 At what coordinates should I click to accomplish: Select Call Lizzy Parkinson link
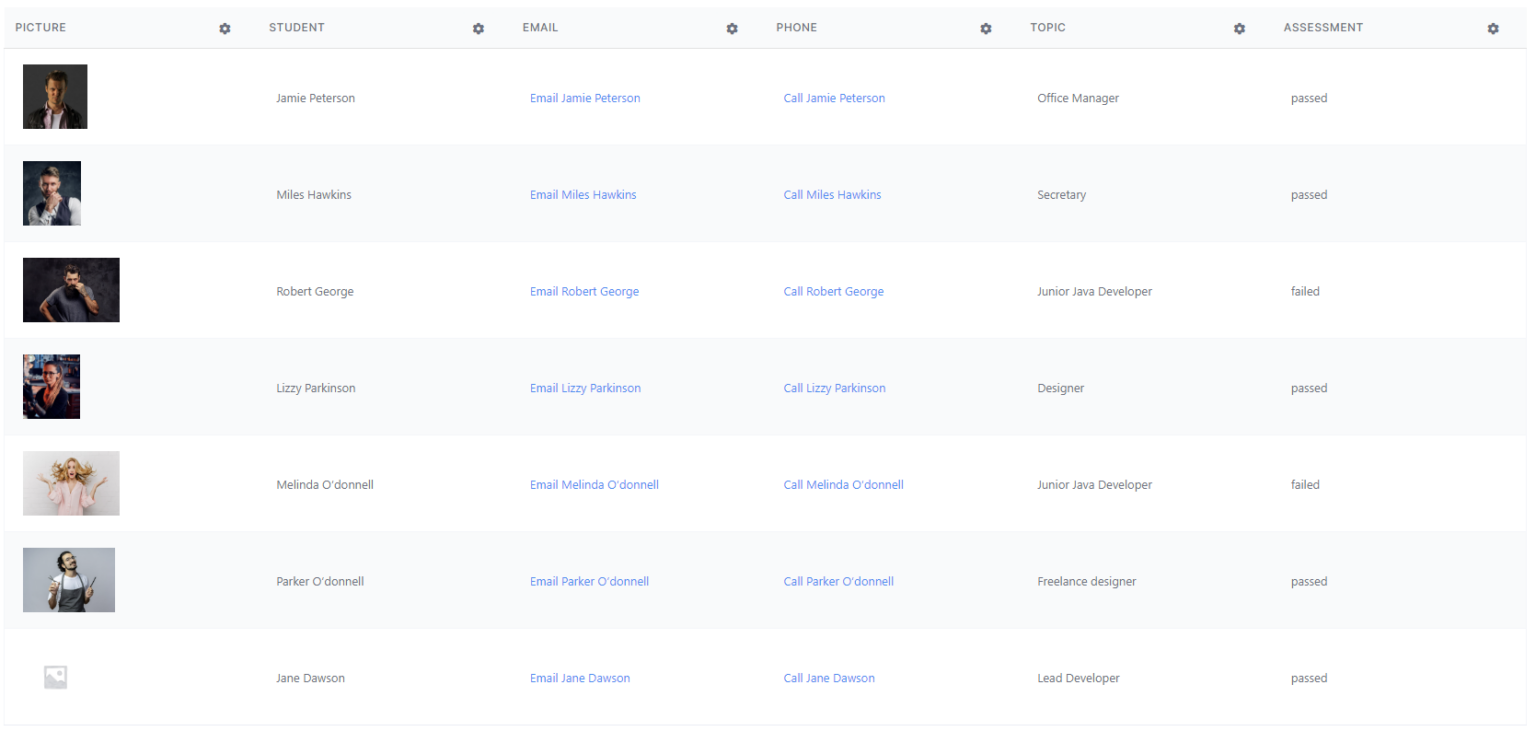pos(834,388)
